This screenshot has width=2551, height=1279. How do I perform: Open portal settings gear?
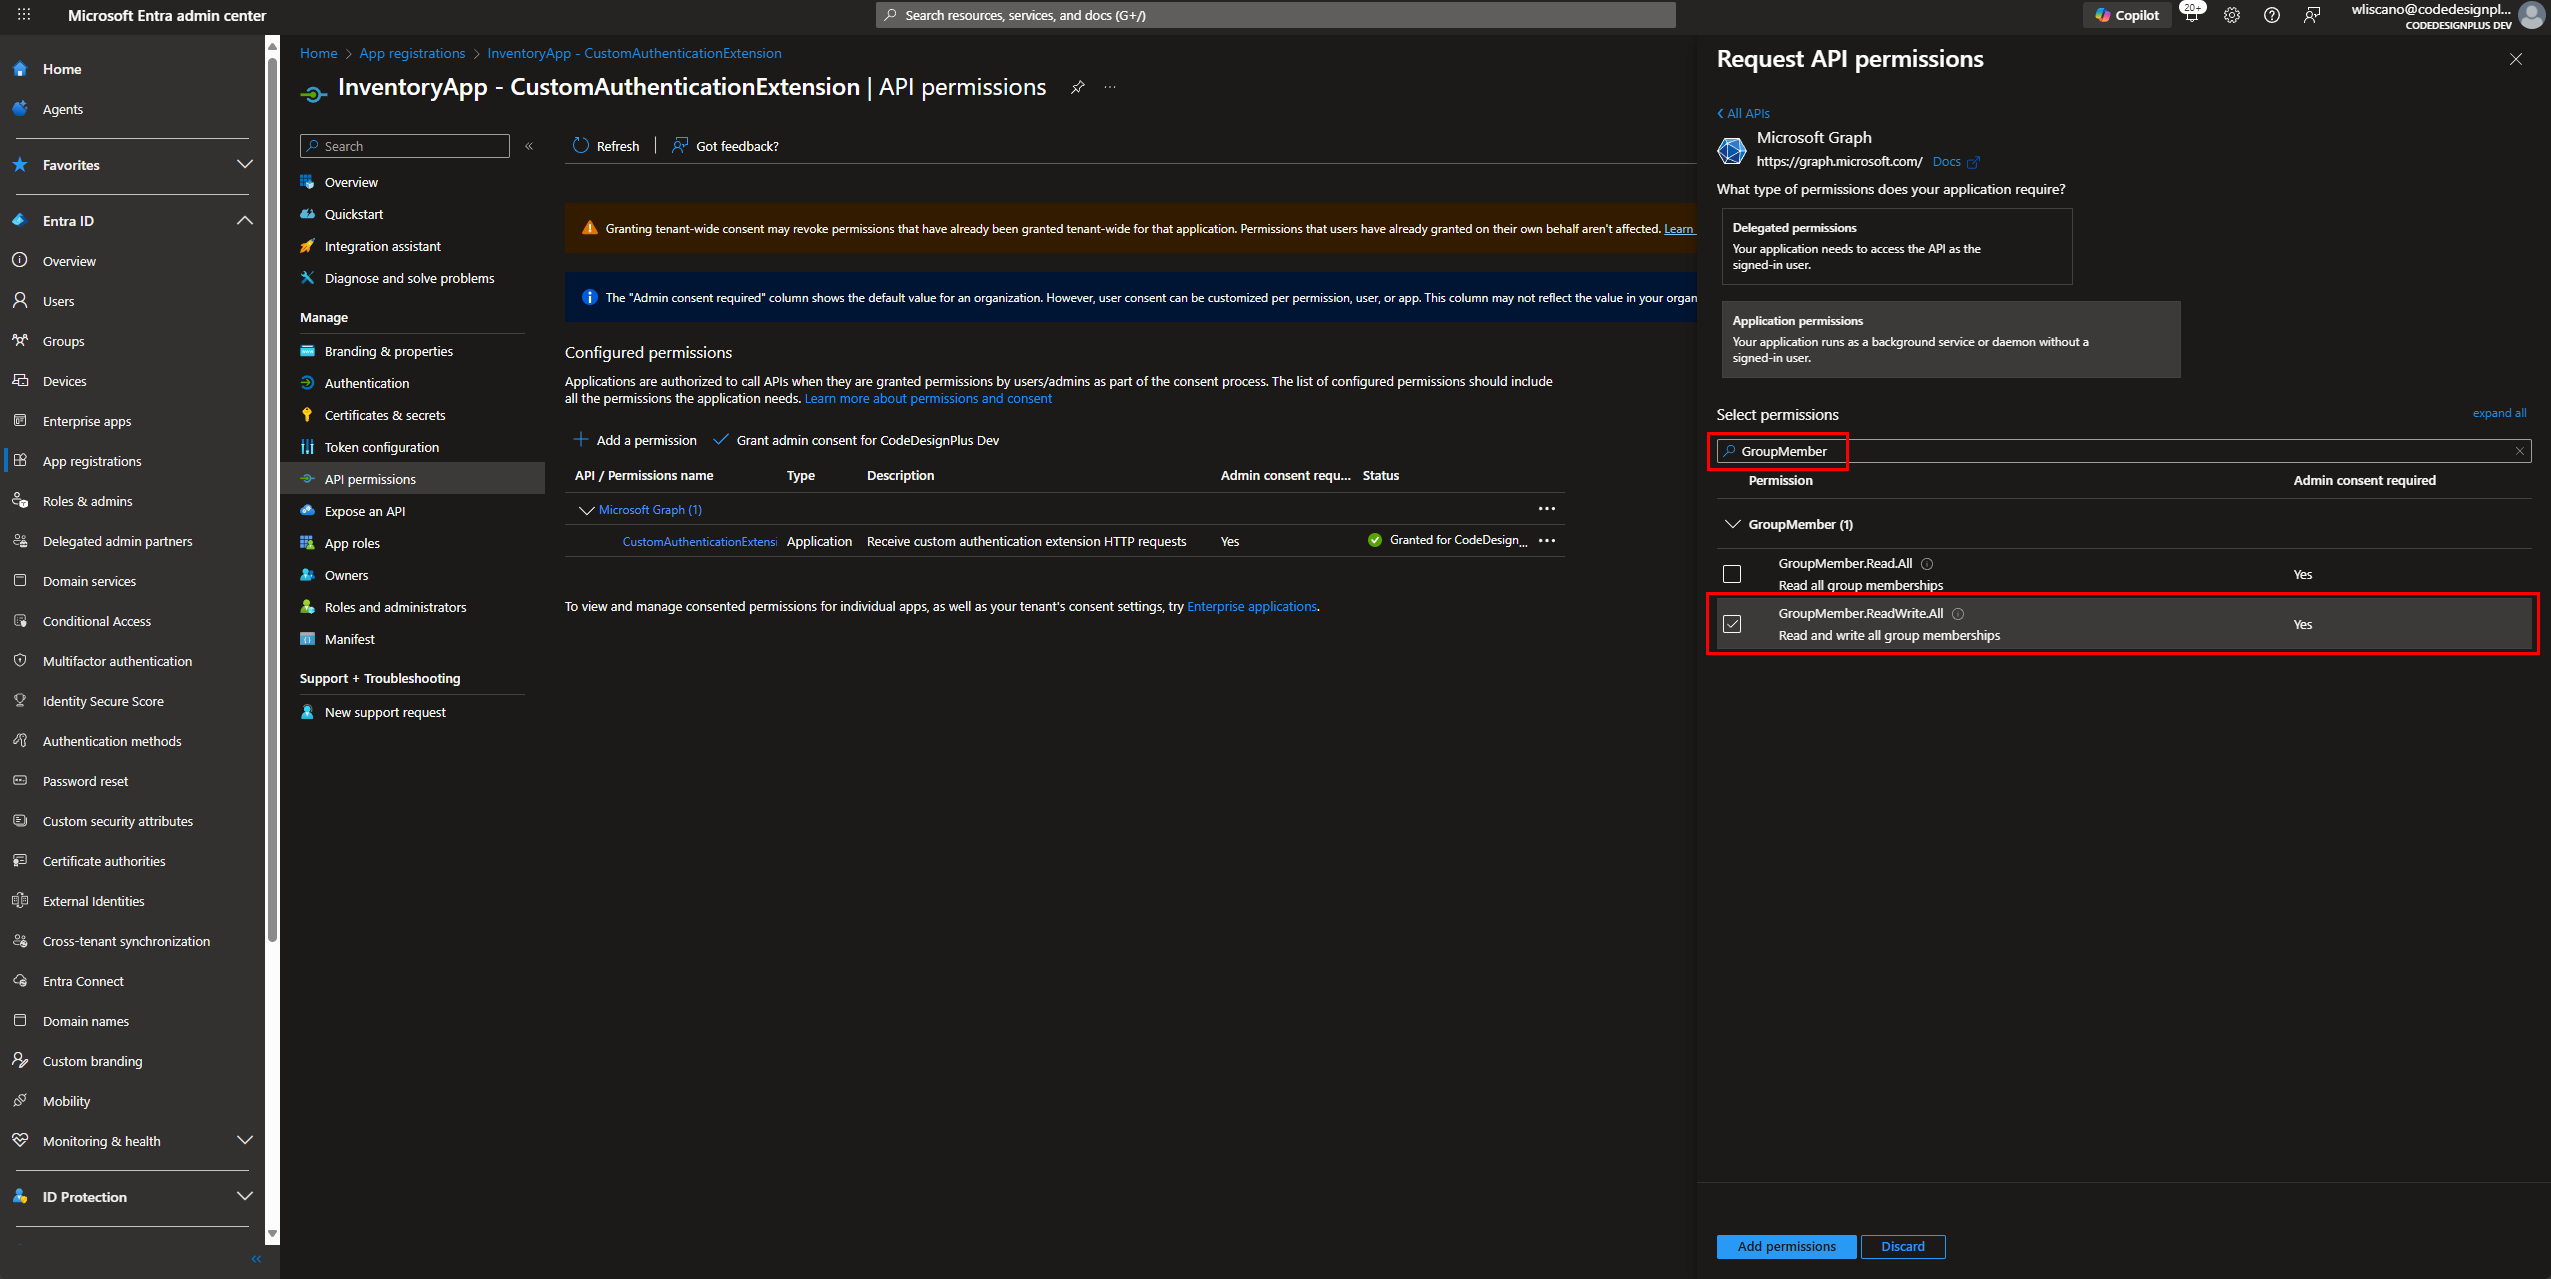pos(2232,15)
